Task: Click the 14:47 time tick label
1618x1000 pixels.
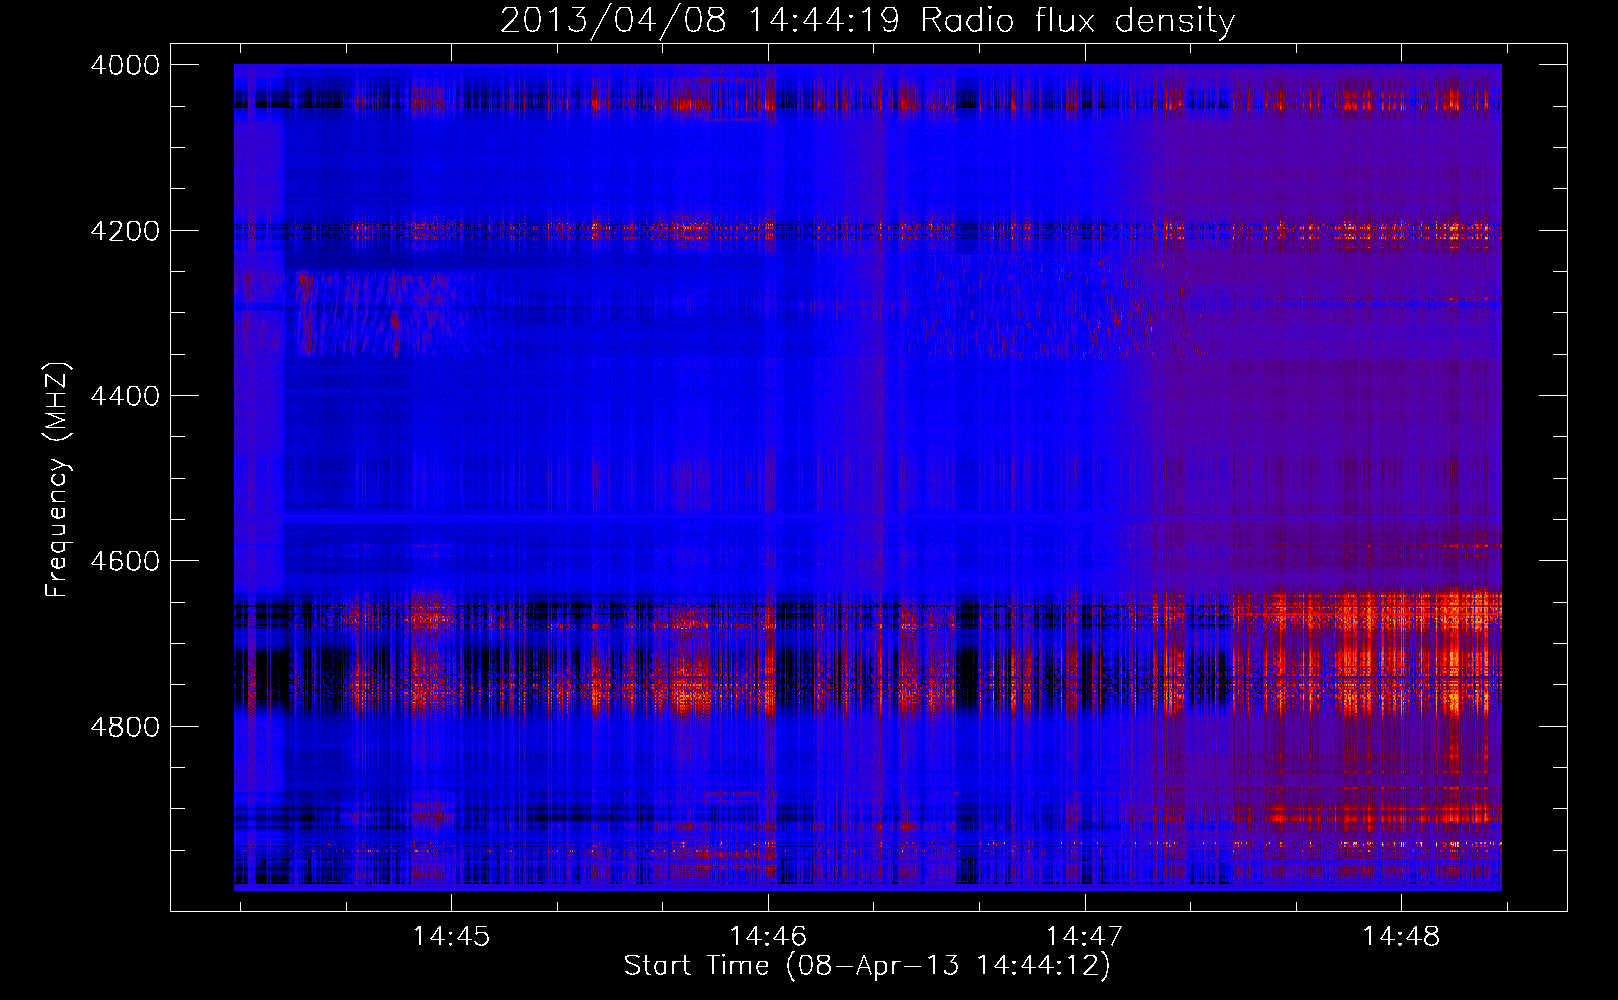Action: (x=1085, y=937)
